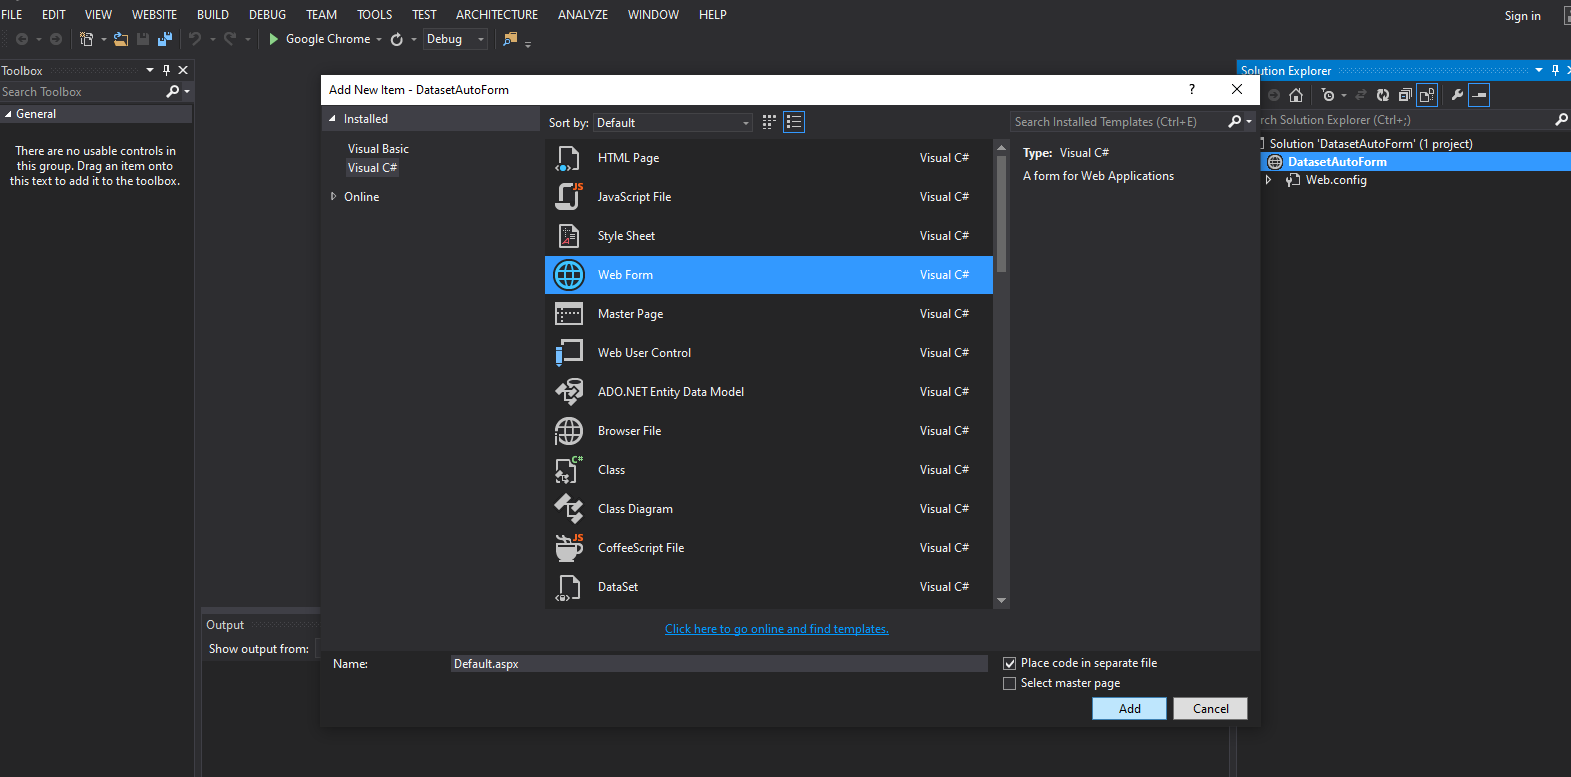Open the FILE menu

(12, 14)
